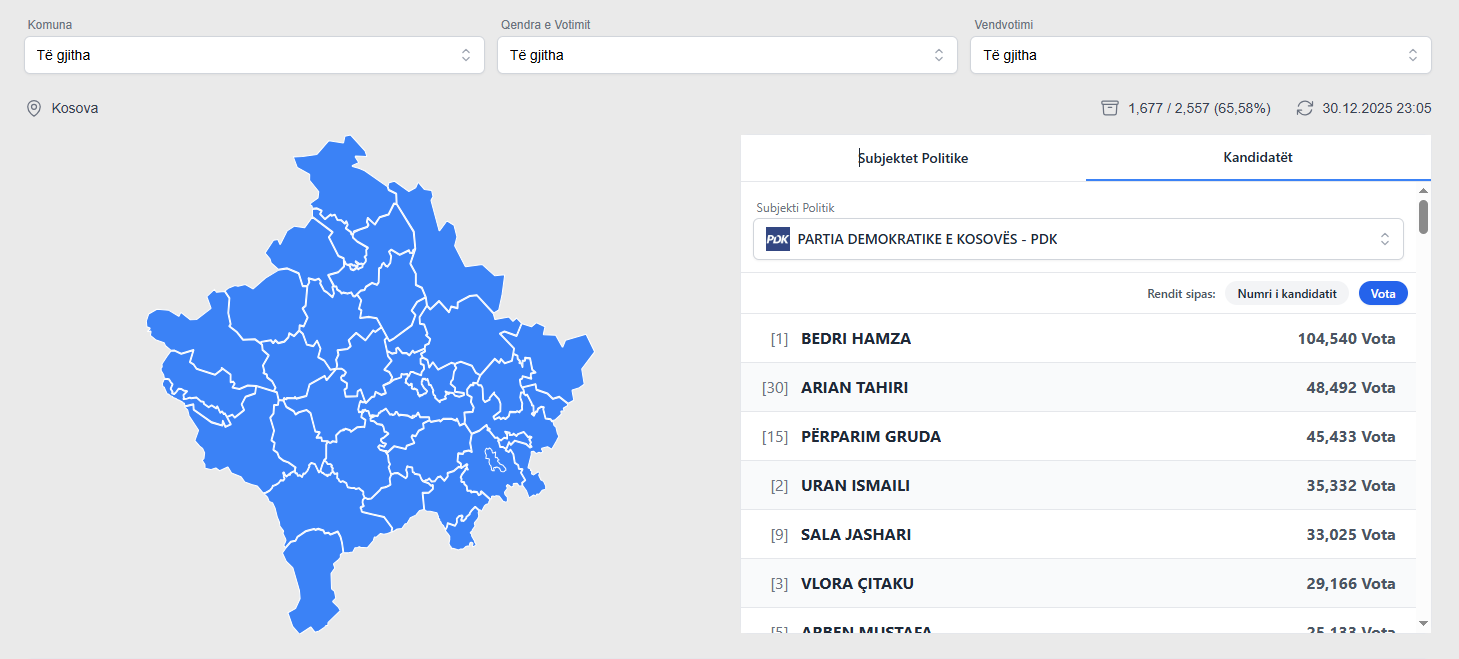Viewport: 1459px width, 659px height.
Task: Select candidate Bedri Hamza row
Action: click(x=1078, y=339)
